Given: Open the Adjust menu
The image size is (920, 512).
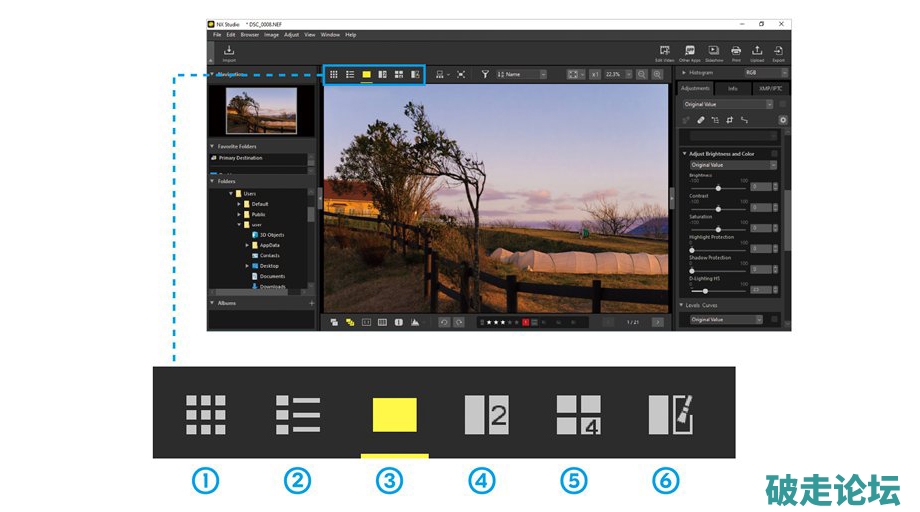Looking at the screenshot, I should click(291, 35).
